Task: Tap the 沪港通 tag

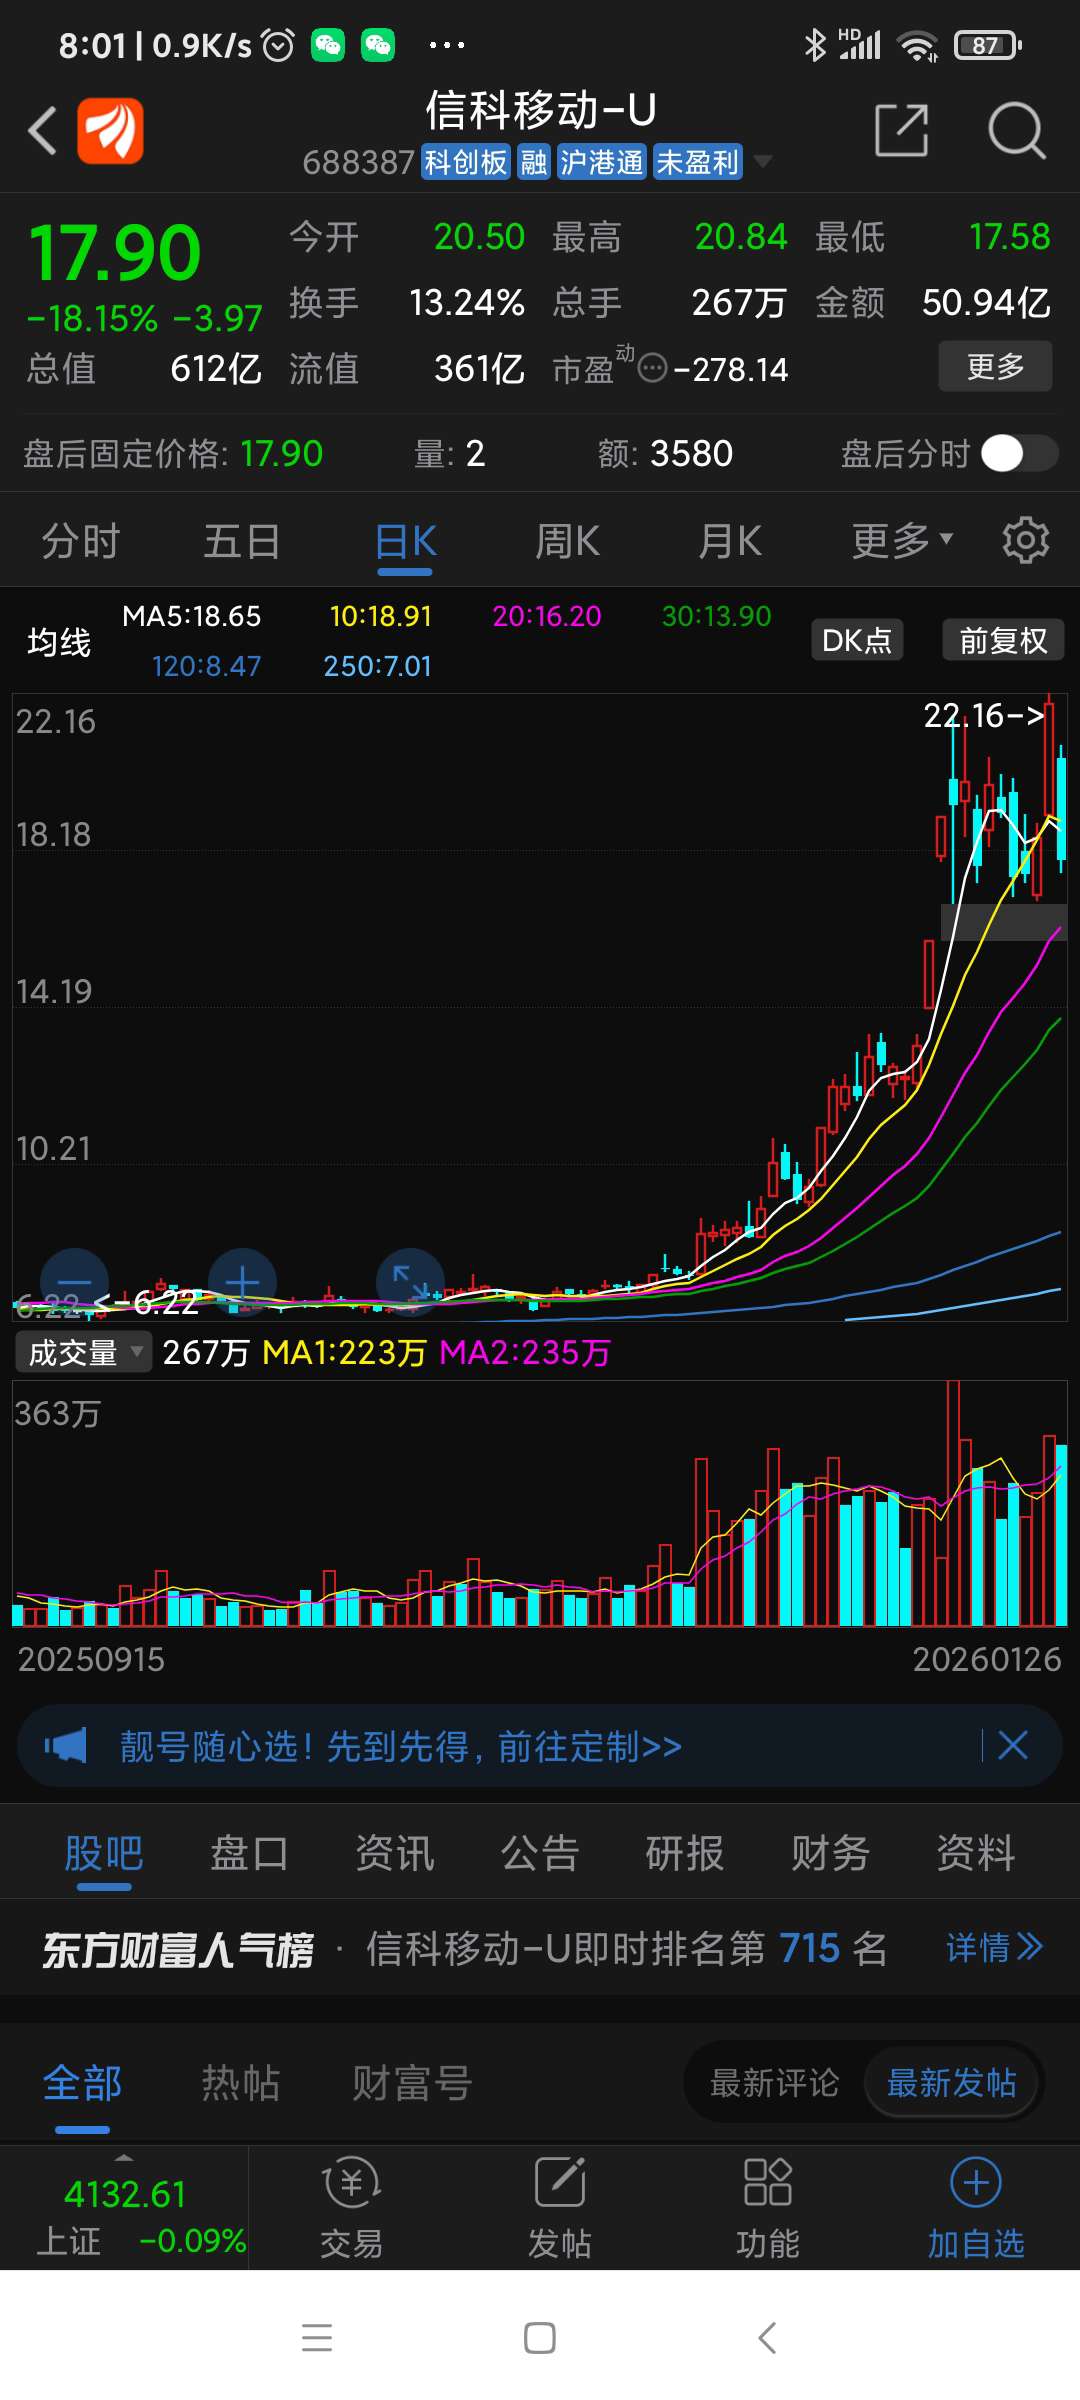Action: point(601,162)
